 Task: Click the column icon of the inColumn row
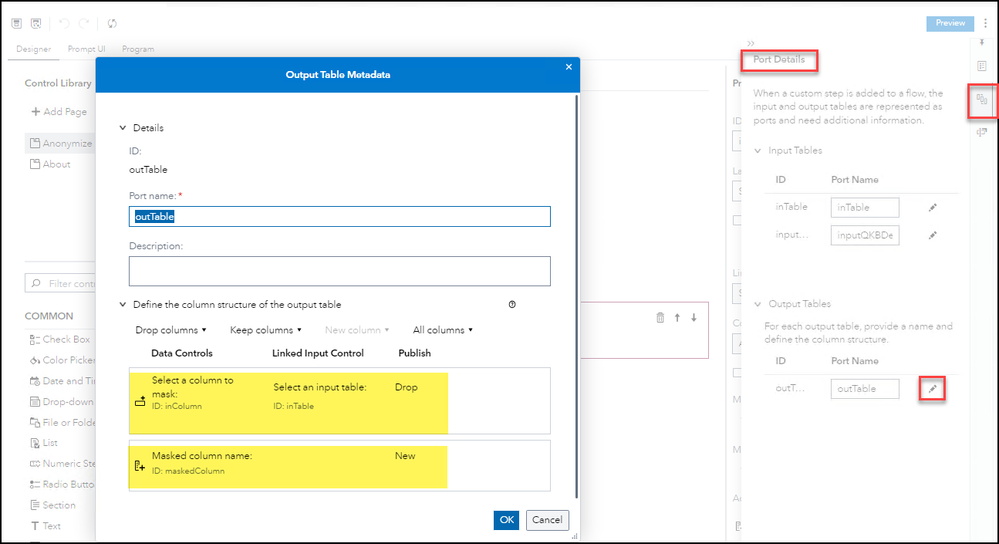(x=140, y=401)
